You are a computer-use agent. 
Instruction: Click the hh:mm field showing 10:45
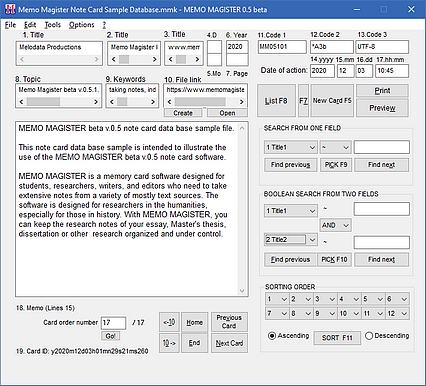[392, 71]
